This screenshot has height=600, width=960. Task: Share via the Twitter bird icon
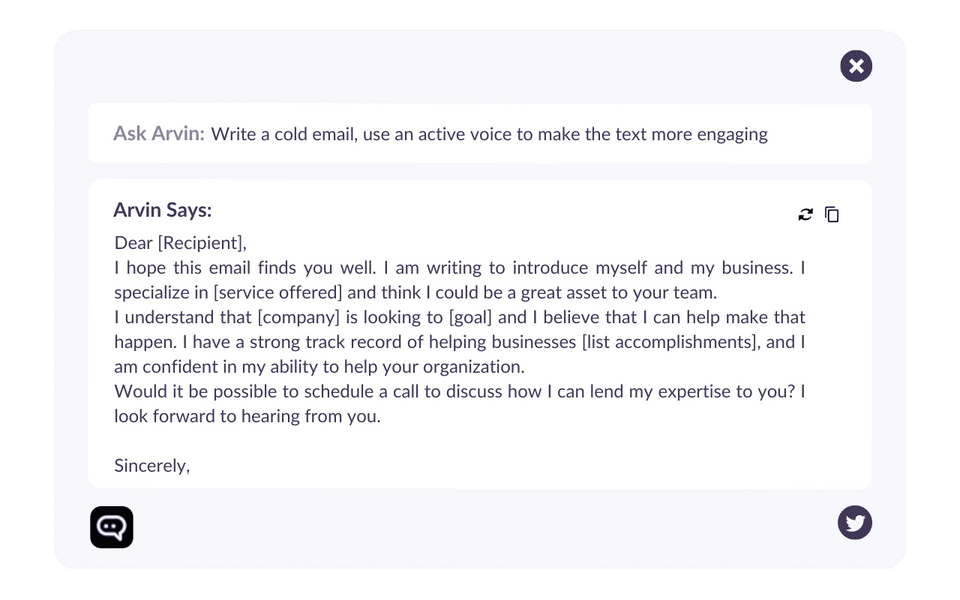point(855,522)
